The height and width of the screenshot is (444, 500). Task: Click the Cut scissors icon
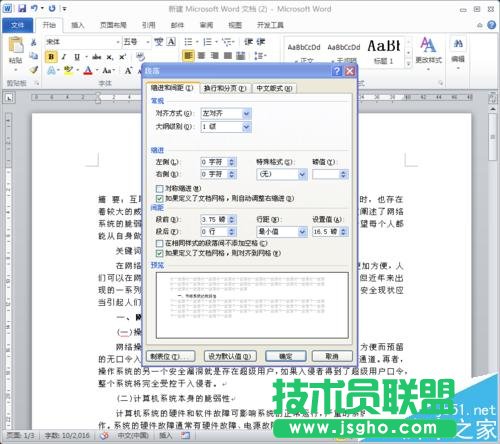click(x=33, y=42)
